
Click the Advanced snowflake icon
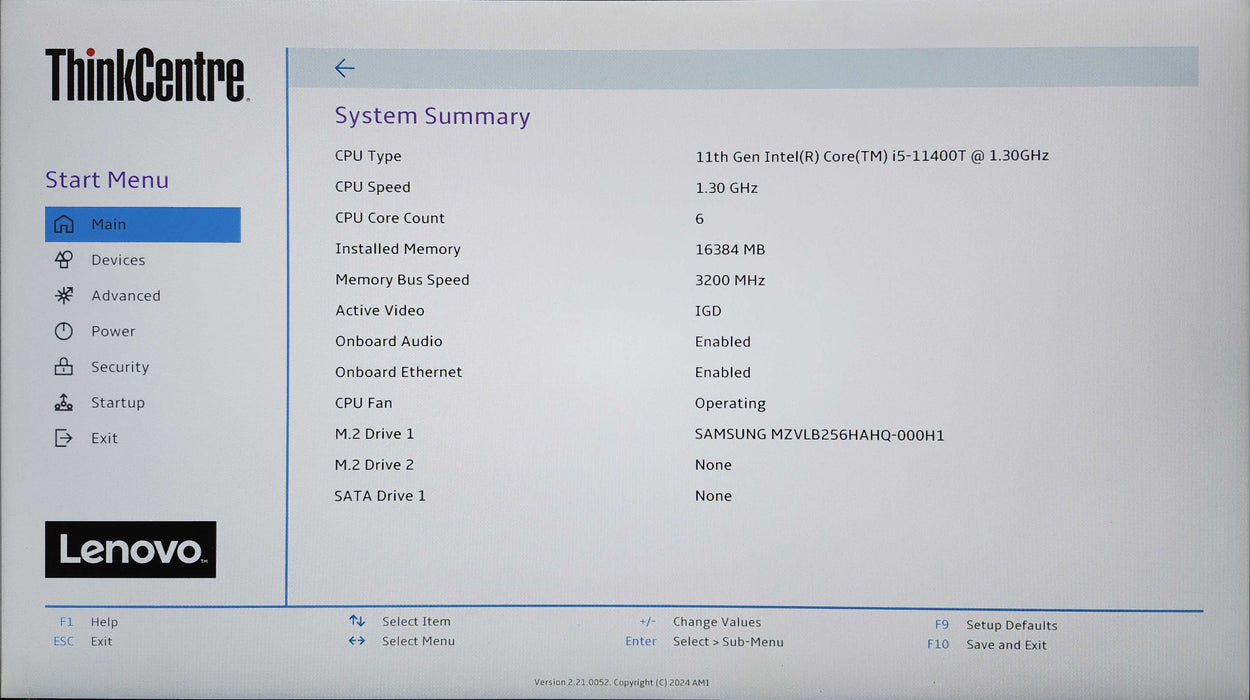coord(64,296)
